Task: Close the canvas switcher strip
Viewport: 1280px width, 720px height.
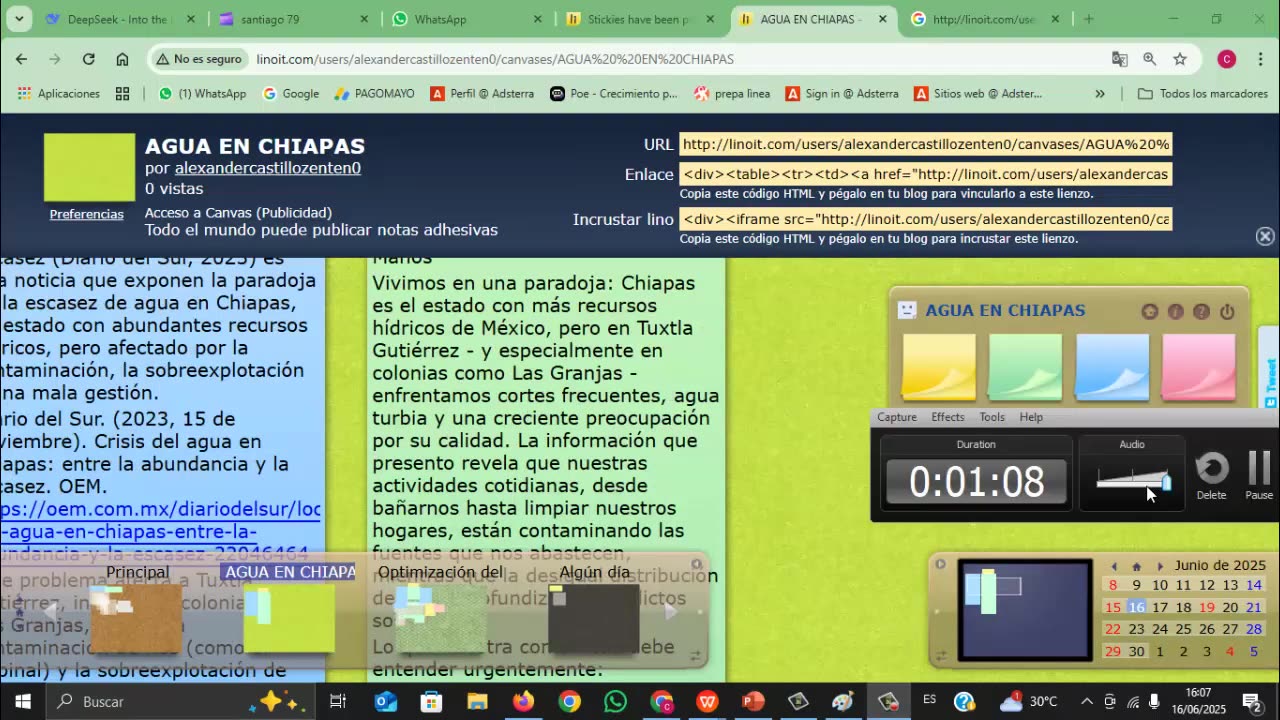Action: [x=697, y=564]
